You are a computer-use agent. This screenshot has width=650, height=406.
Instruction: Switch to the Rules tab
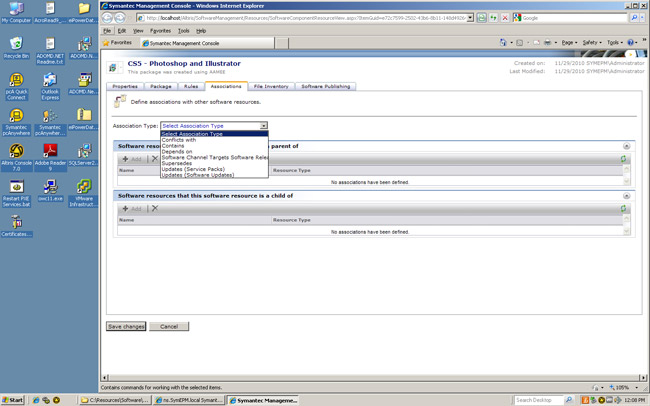pos(191,86)
